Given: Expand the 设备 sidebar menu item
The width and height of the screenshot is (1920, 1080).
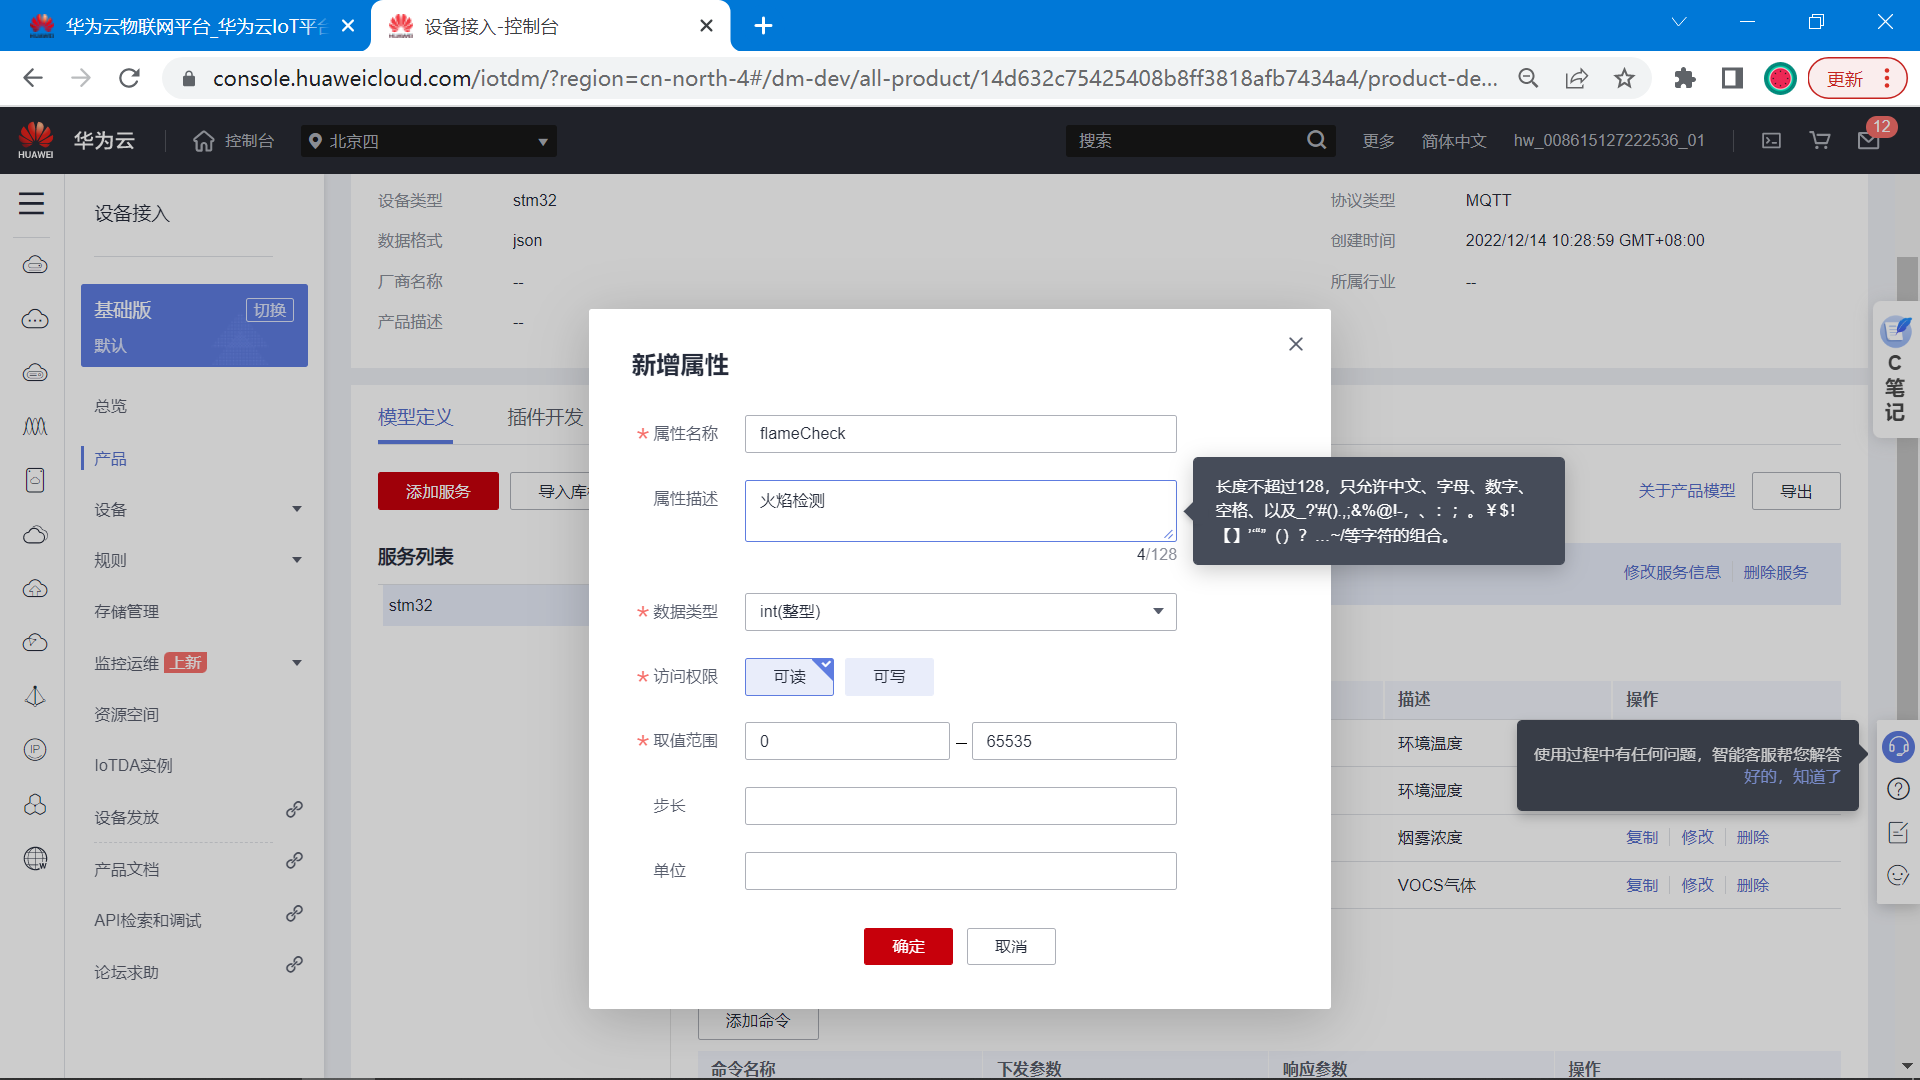Looking at the screenshot, I should pos(197,510).
